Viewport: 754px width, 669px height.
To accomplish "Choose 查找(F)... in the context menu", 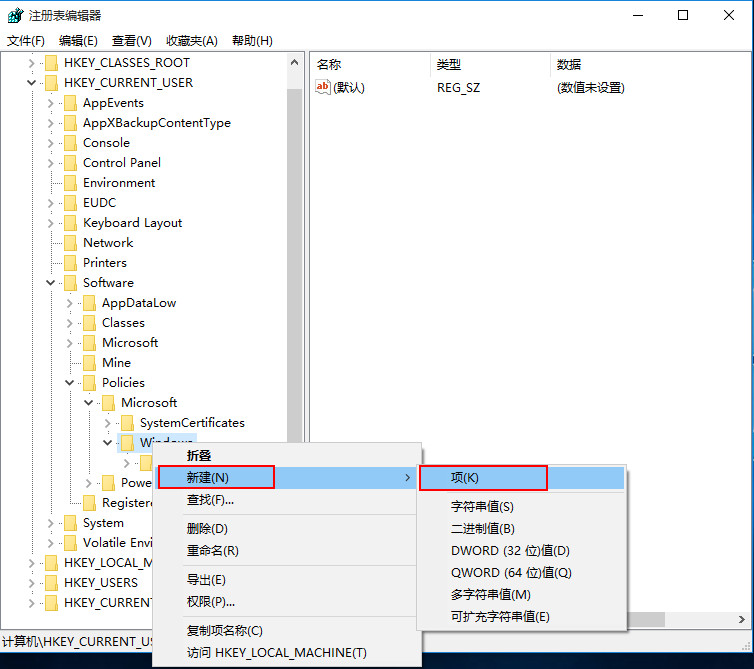I will 288,500.
